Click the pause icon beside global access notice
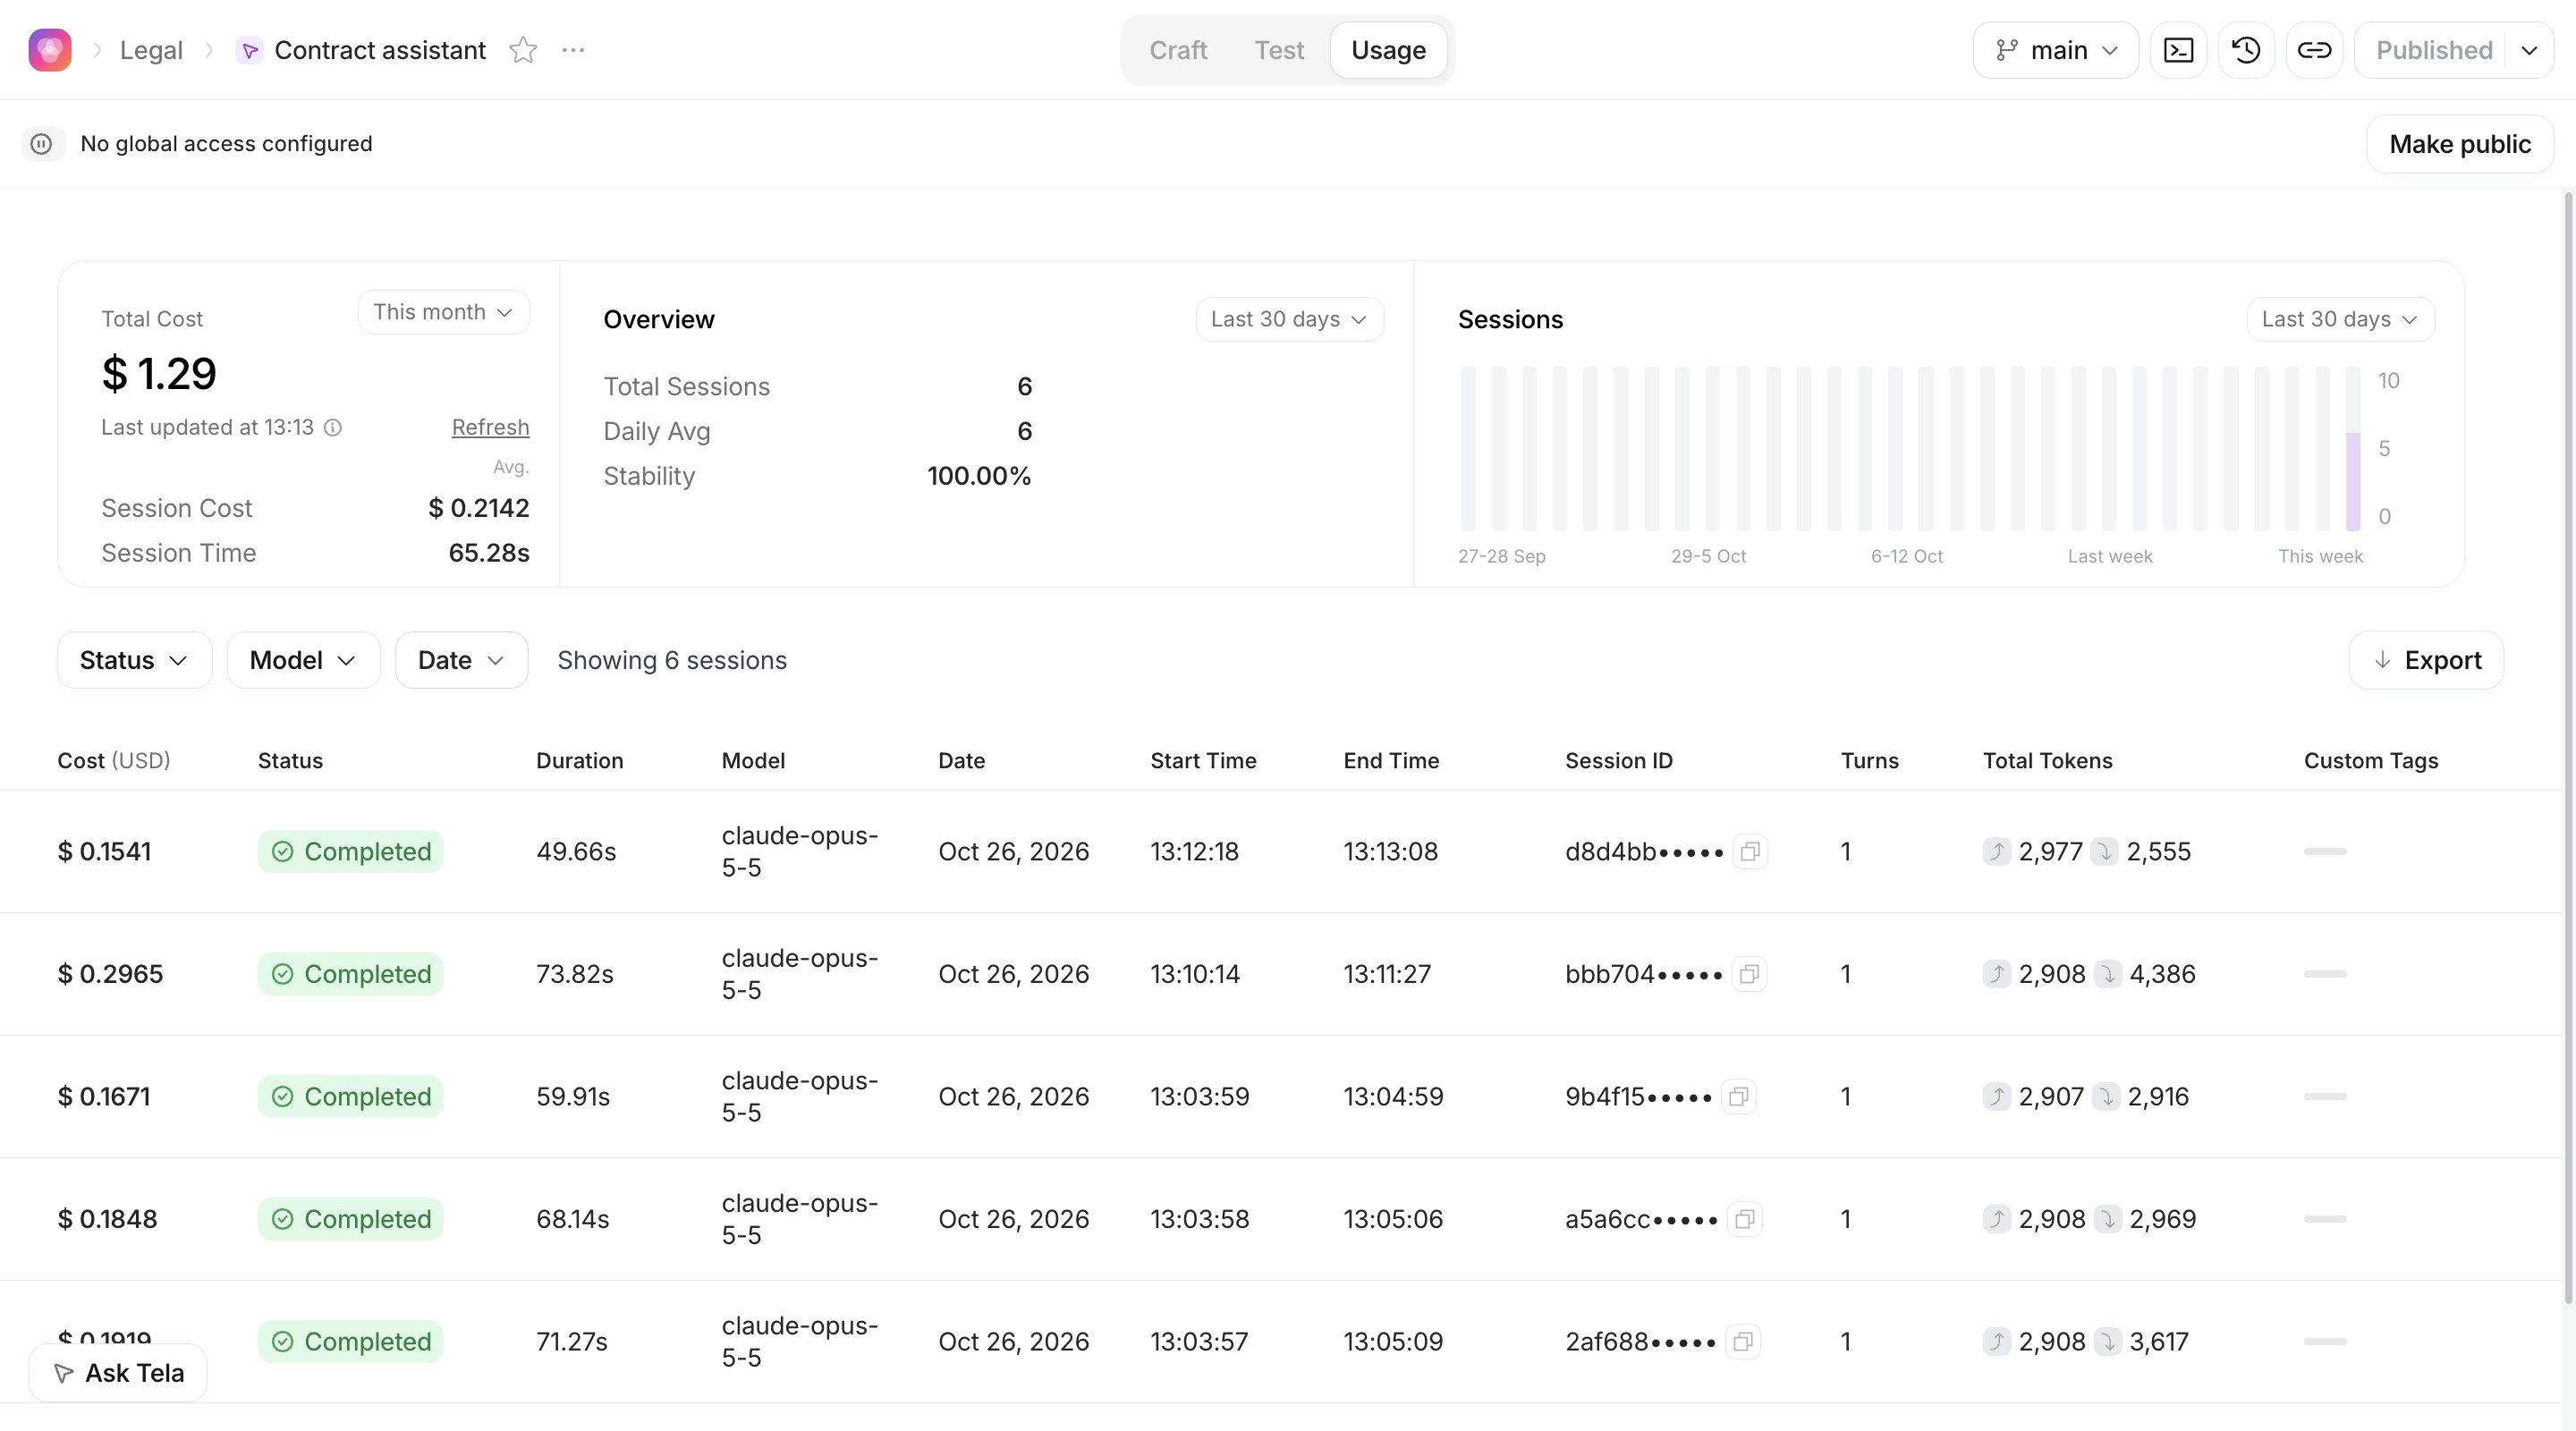Image resolution: width=2576 pixels, height=1431 pixels. pyautogui.click(x=41, y=144)
